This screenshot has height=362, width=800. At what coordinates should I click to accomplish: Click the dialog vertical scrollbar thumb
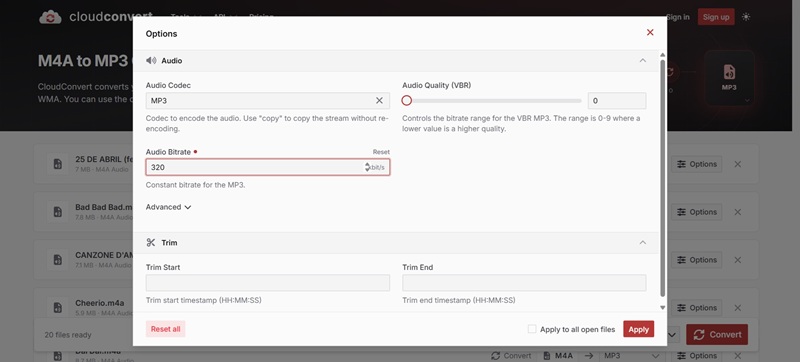point(663,178)
